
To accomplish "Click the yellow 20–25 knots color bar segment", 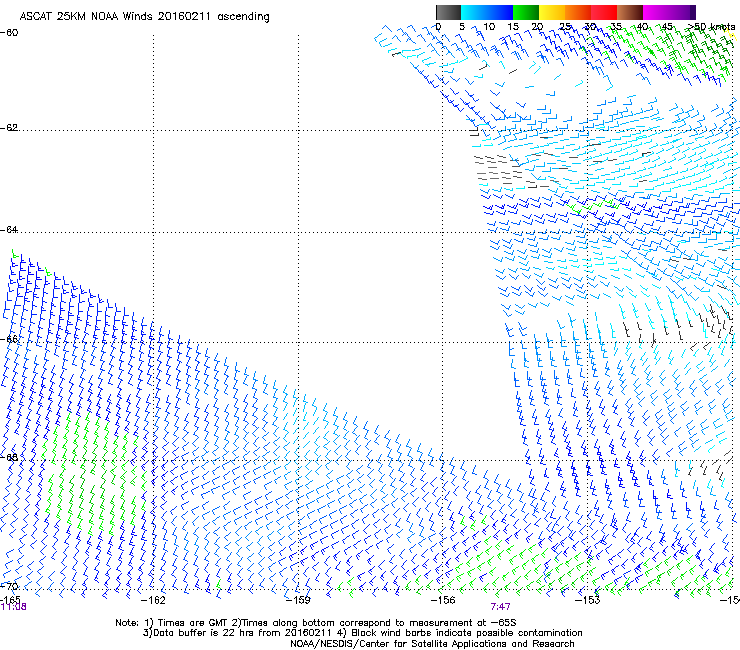I will pos(552,12).
